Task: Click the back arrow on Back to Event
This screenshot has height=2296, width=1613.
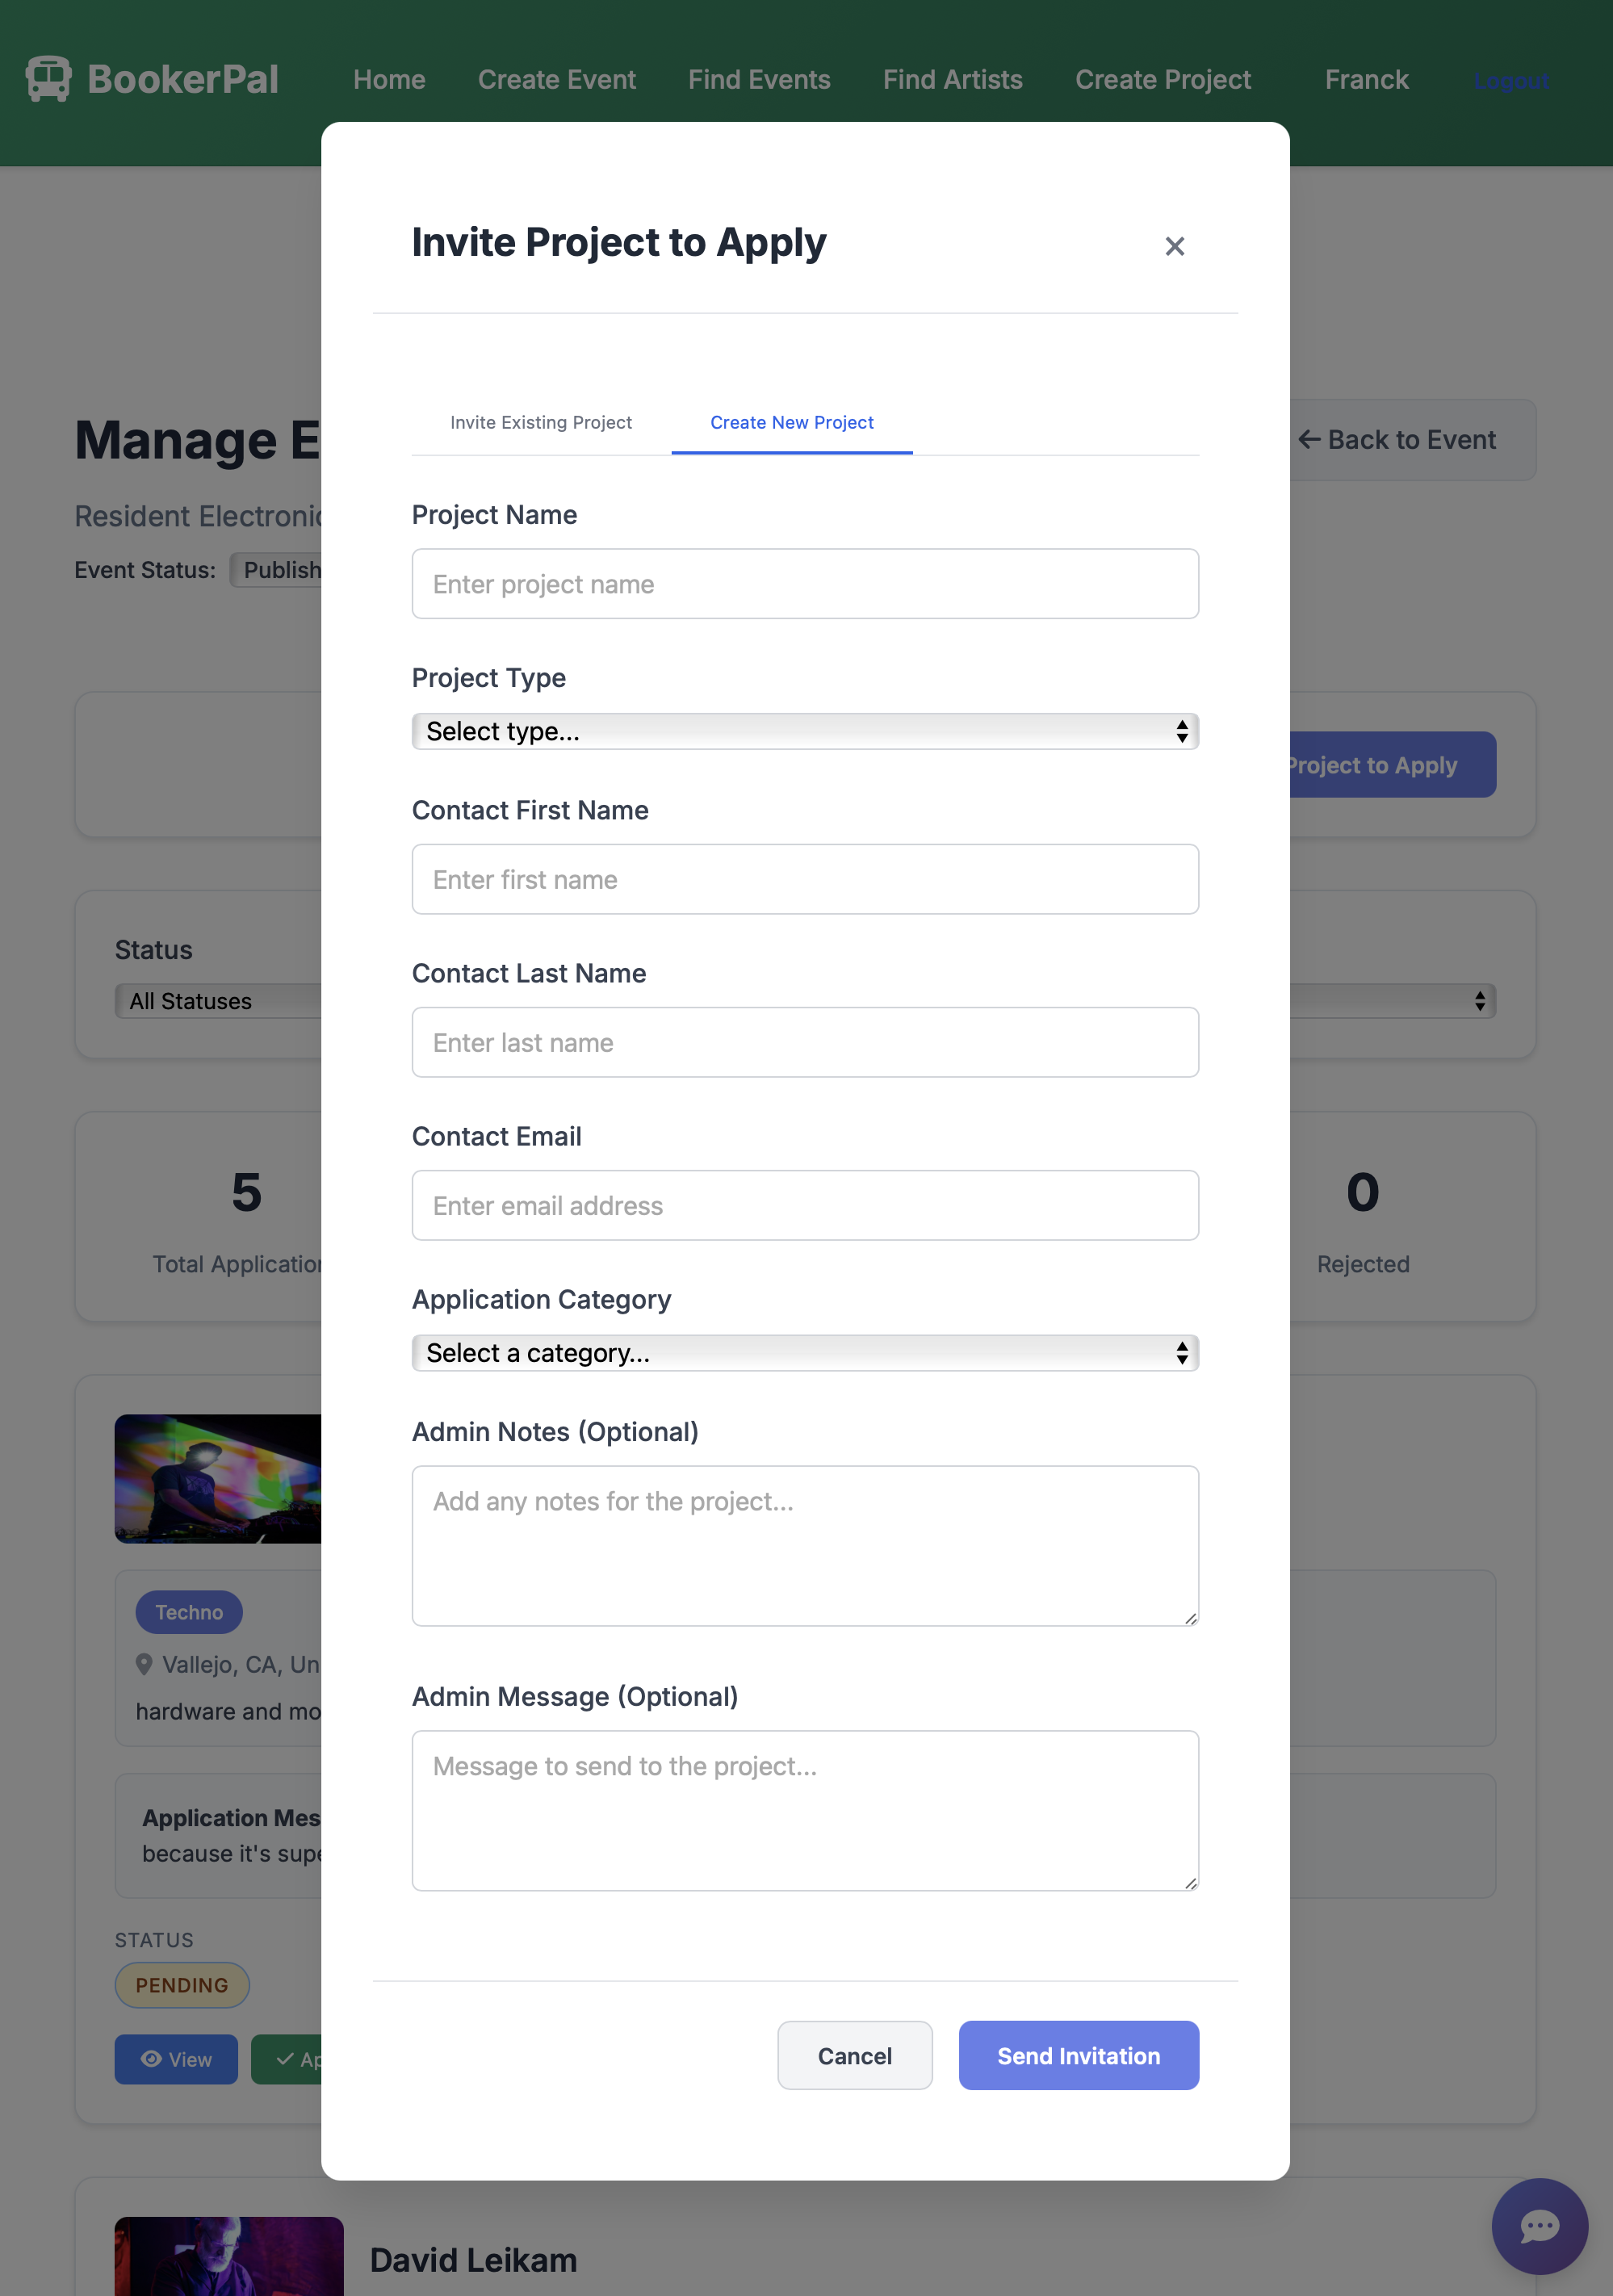Action: point(1310,440)
